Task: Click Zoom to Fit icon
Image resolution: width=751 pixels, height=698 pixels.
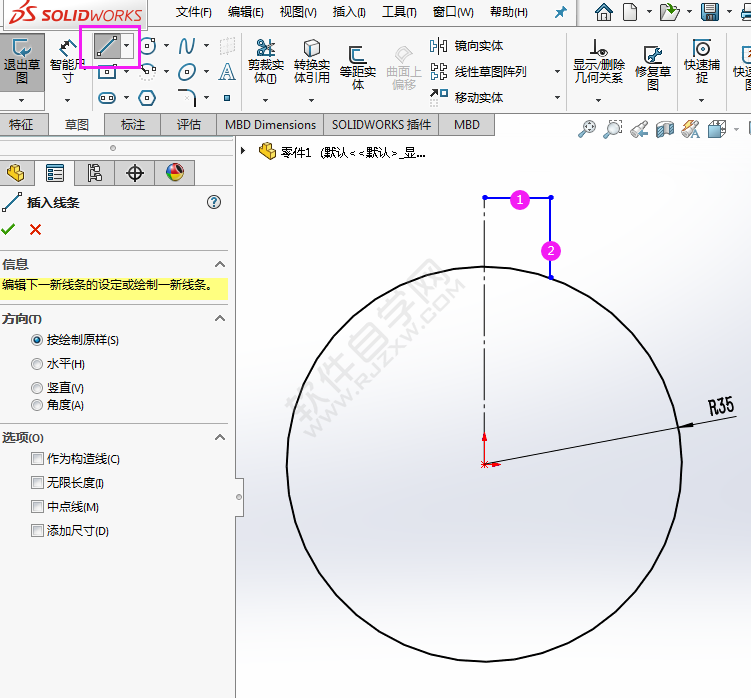Action: coord(587,129)
